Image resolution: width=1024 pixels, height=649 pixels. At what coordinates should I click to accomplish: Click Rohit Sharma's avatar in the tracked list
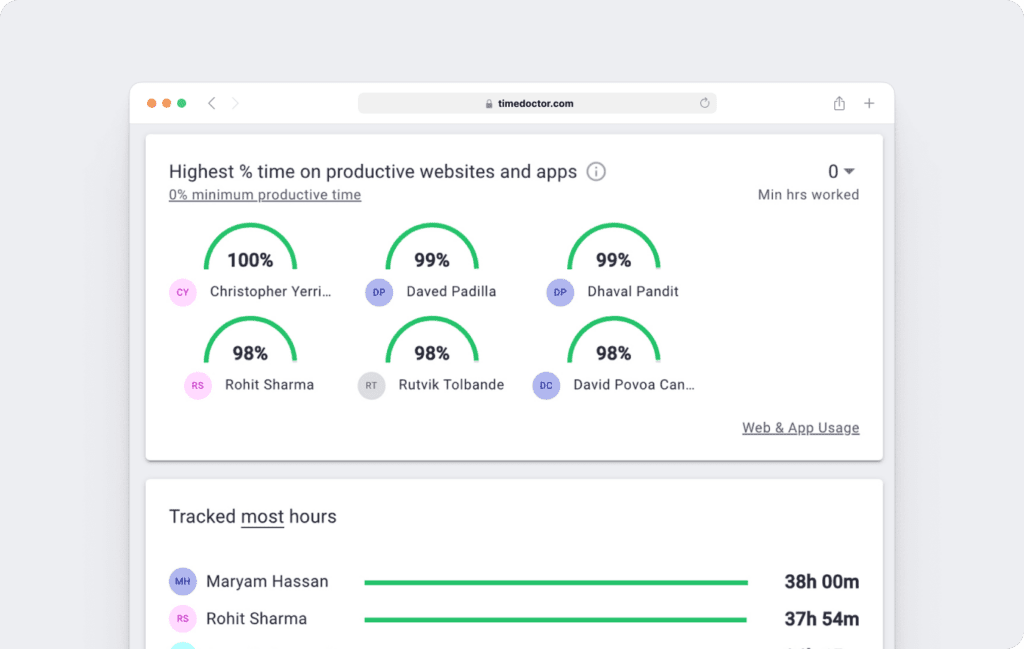pos(182,619)
